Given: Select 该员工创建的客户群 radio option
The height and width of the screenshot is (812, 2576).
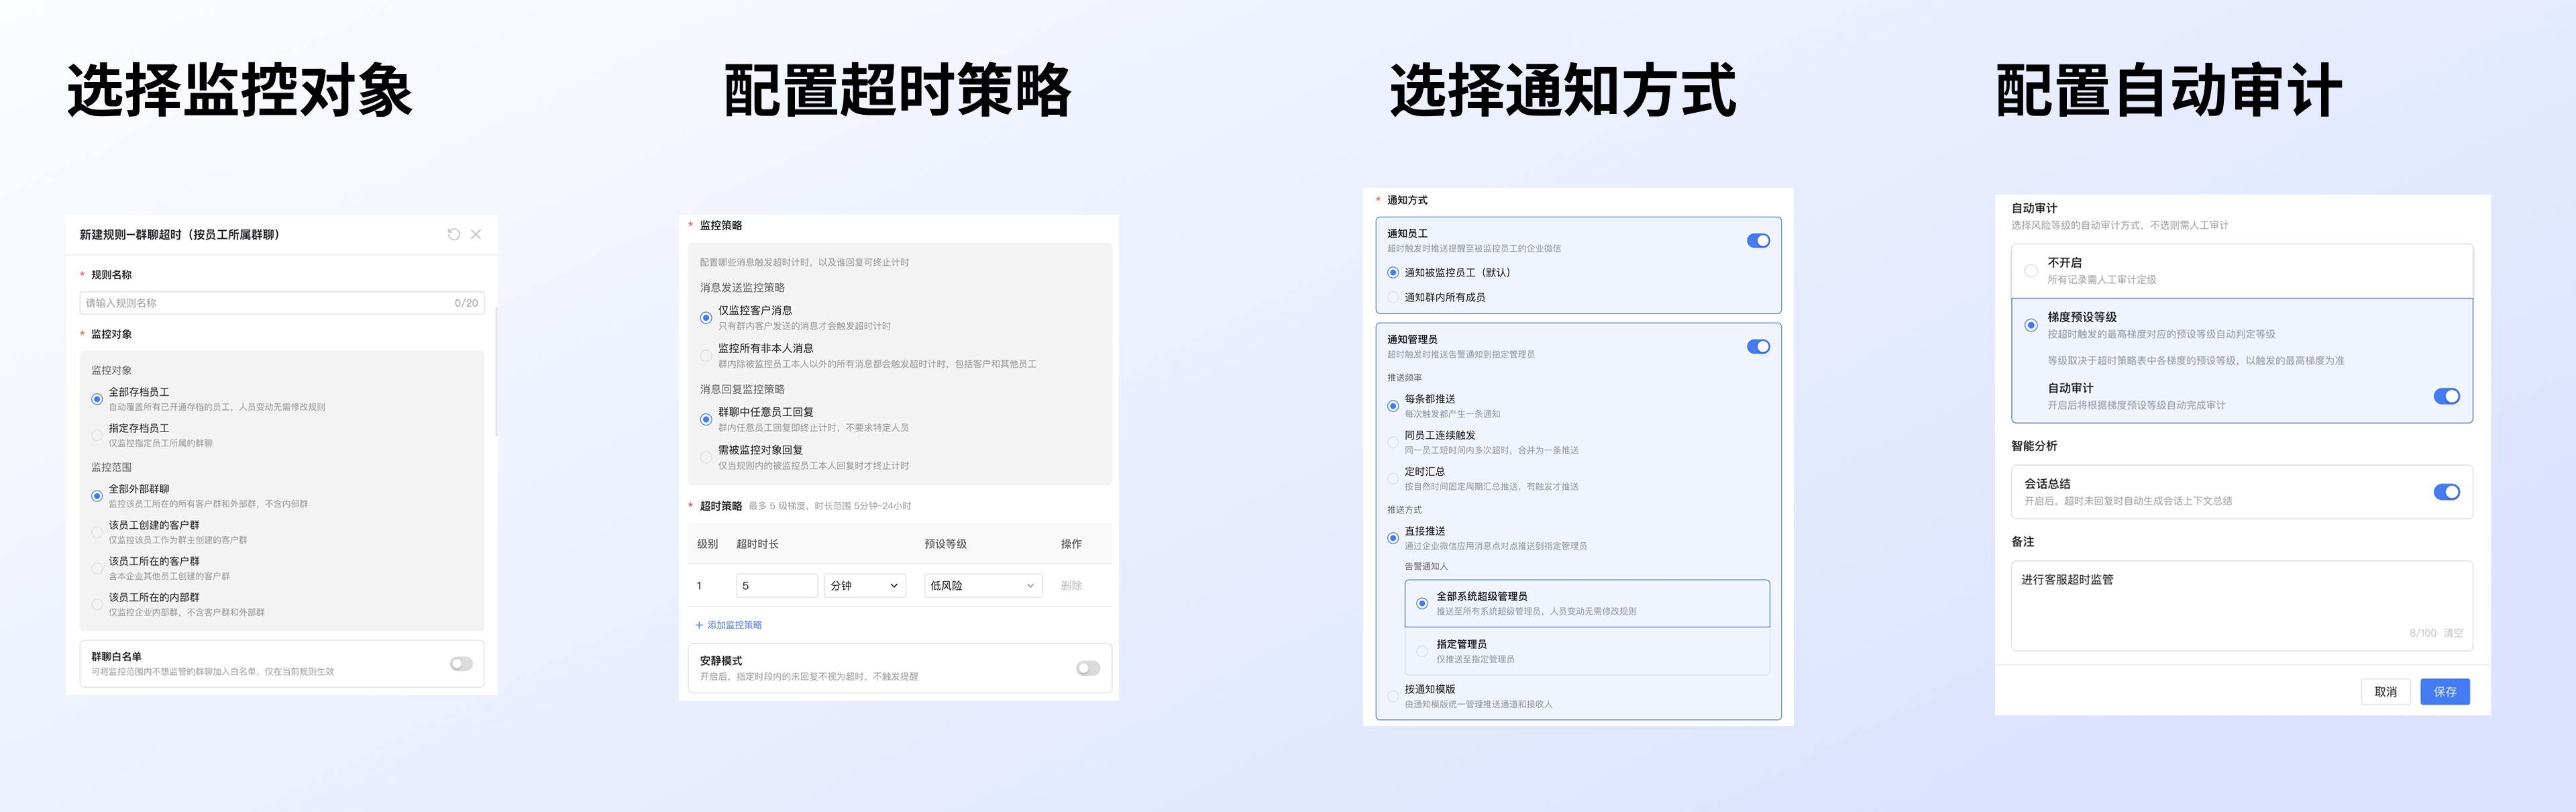Looking at the screenshot, I should tap(97, 532).
